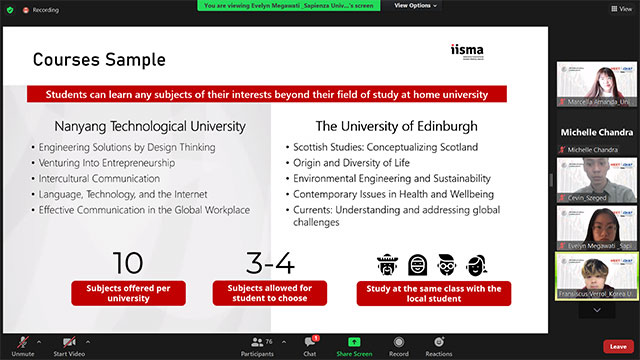Open audio options arrow beside Unmute

point(39,342)
